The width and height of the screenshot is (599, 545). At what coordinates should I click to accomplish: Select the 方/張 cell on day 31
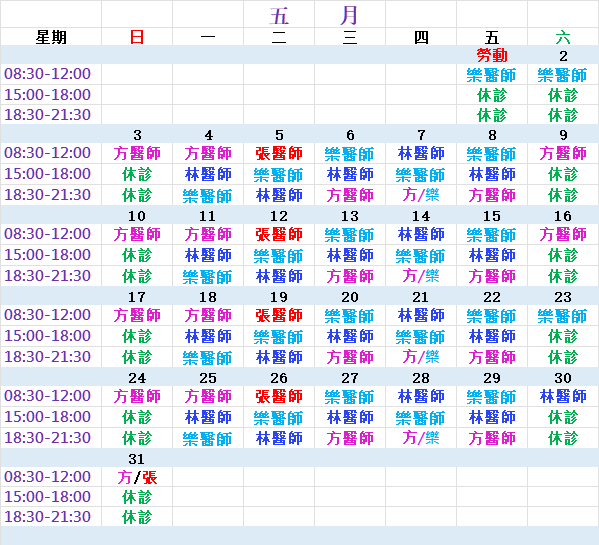point(137,477)
